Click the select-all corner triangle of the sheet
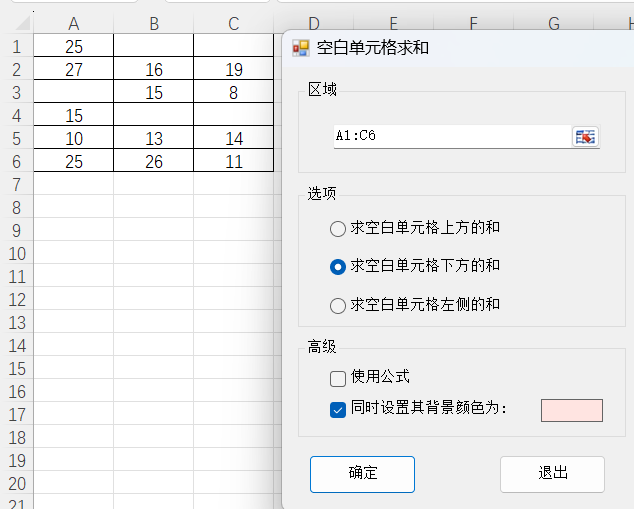The width and height of the screenshot is (634, 509). [x=23, y=23]
